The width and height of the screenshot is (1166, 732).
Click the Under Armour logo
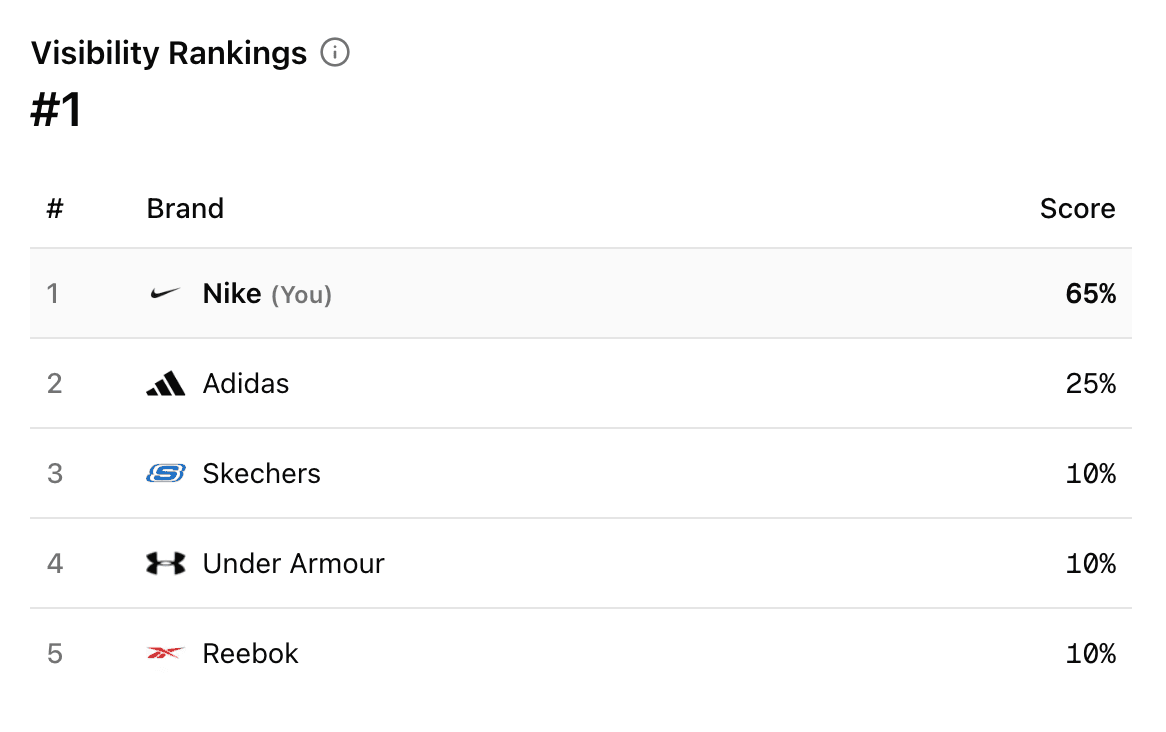click(165, 564)
